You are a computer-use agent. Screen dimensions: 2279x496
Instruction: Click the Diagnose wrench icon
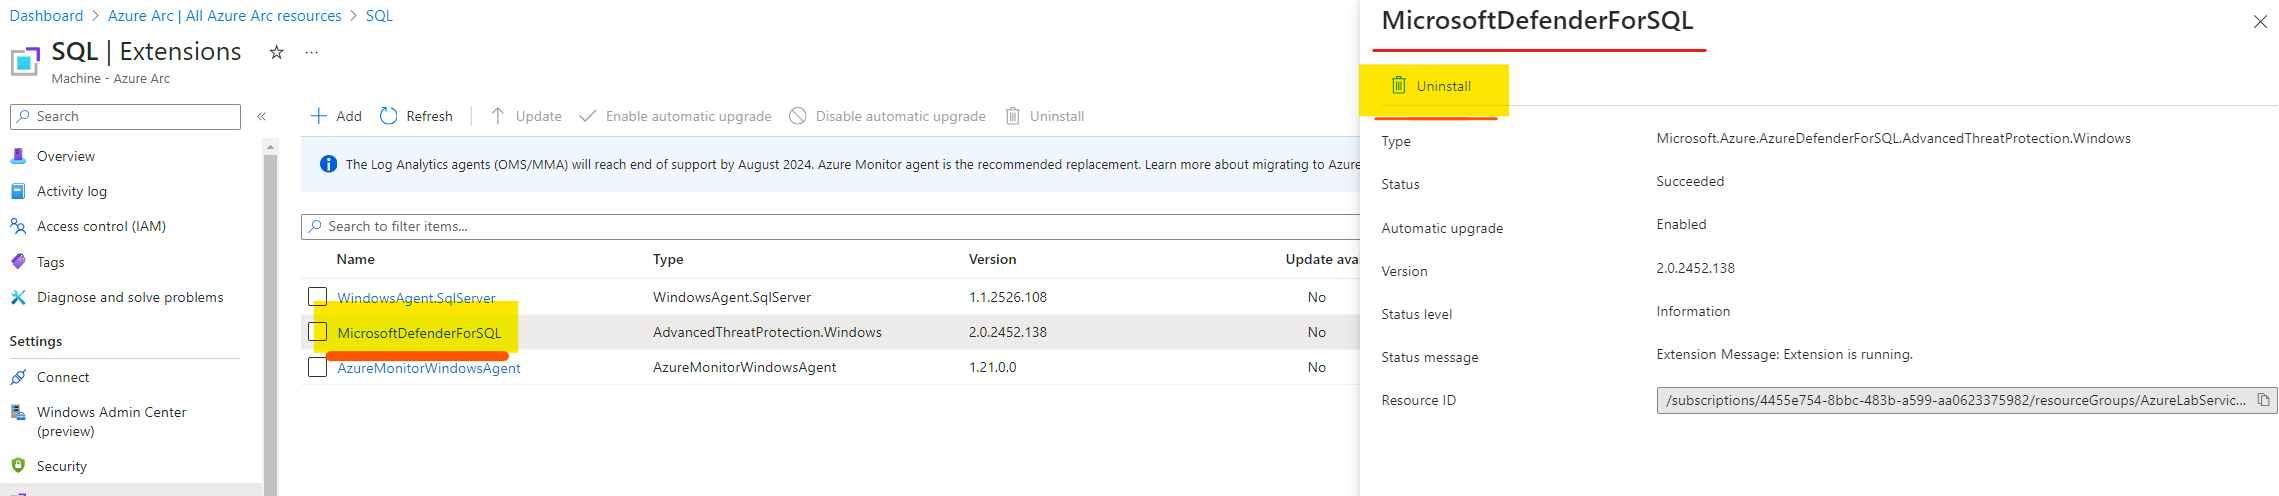tap(18, 297)
